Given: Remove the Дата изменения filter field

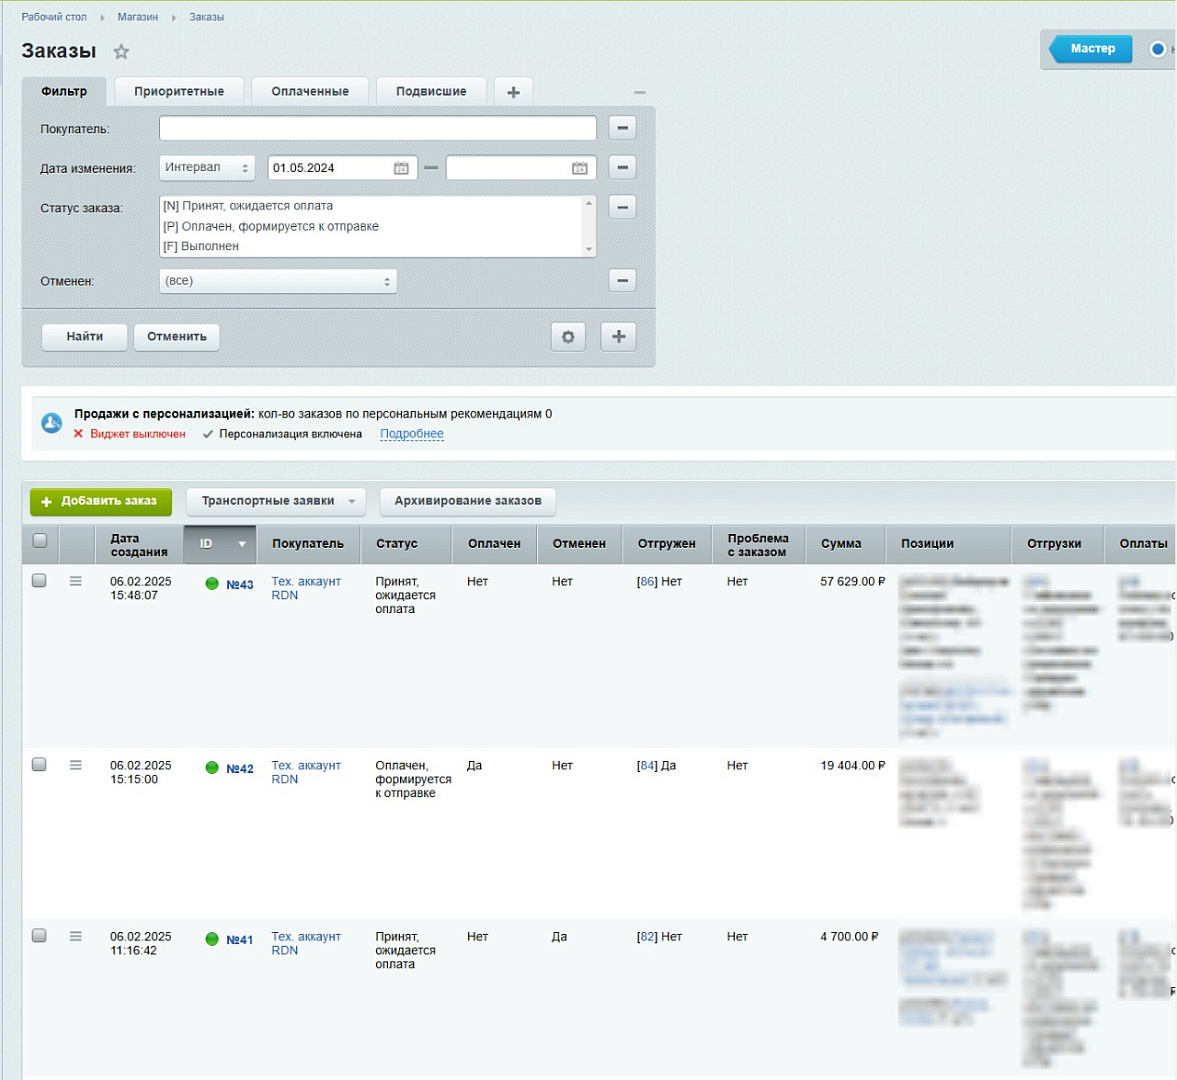Looking at the screenshot, I should pos(622,167).
